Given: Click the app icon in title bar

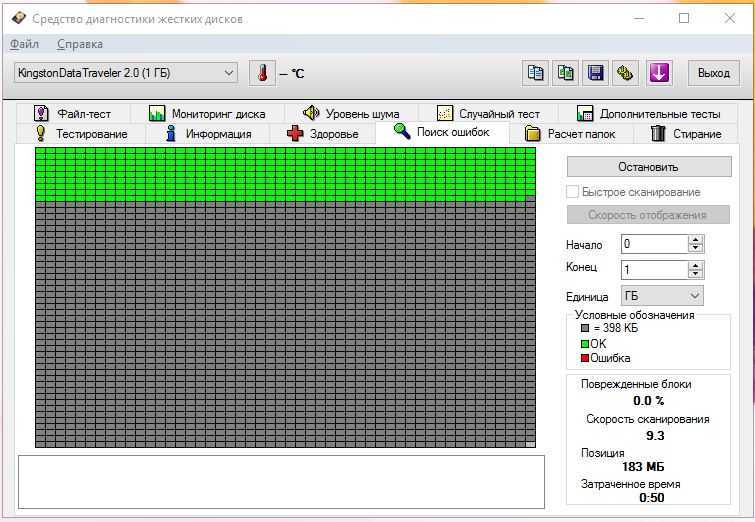Looking at the screenshot, I should point(18,18).
